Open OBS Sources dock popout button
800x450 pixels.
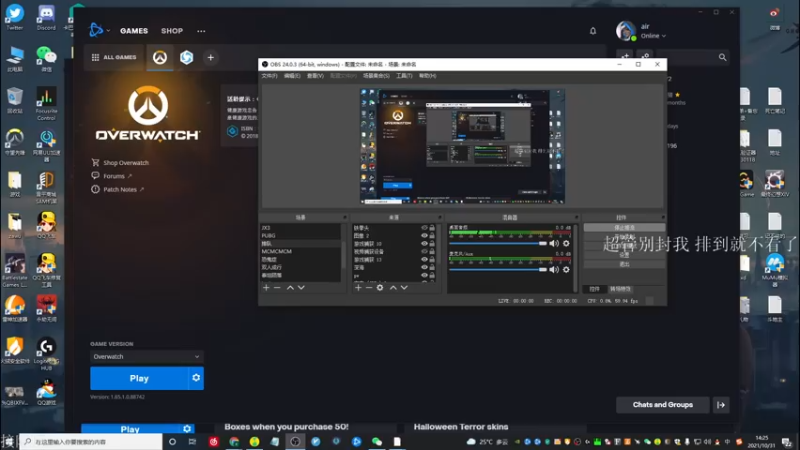coord(438,217)
